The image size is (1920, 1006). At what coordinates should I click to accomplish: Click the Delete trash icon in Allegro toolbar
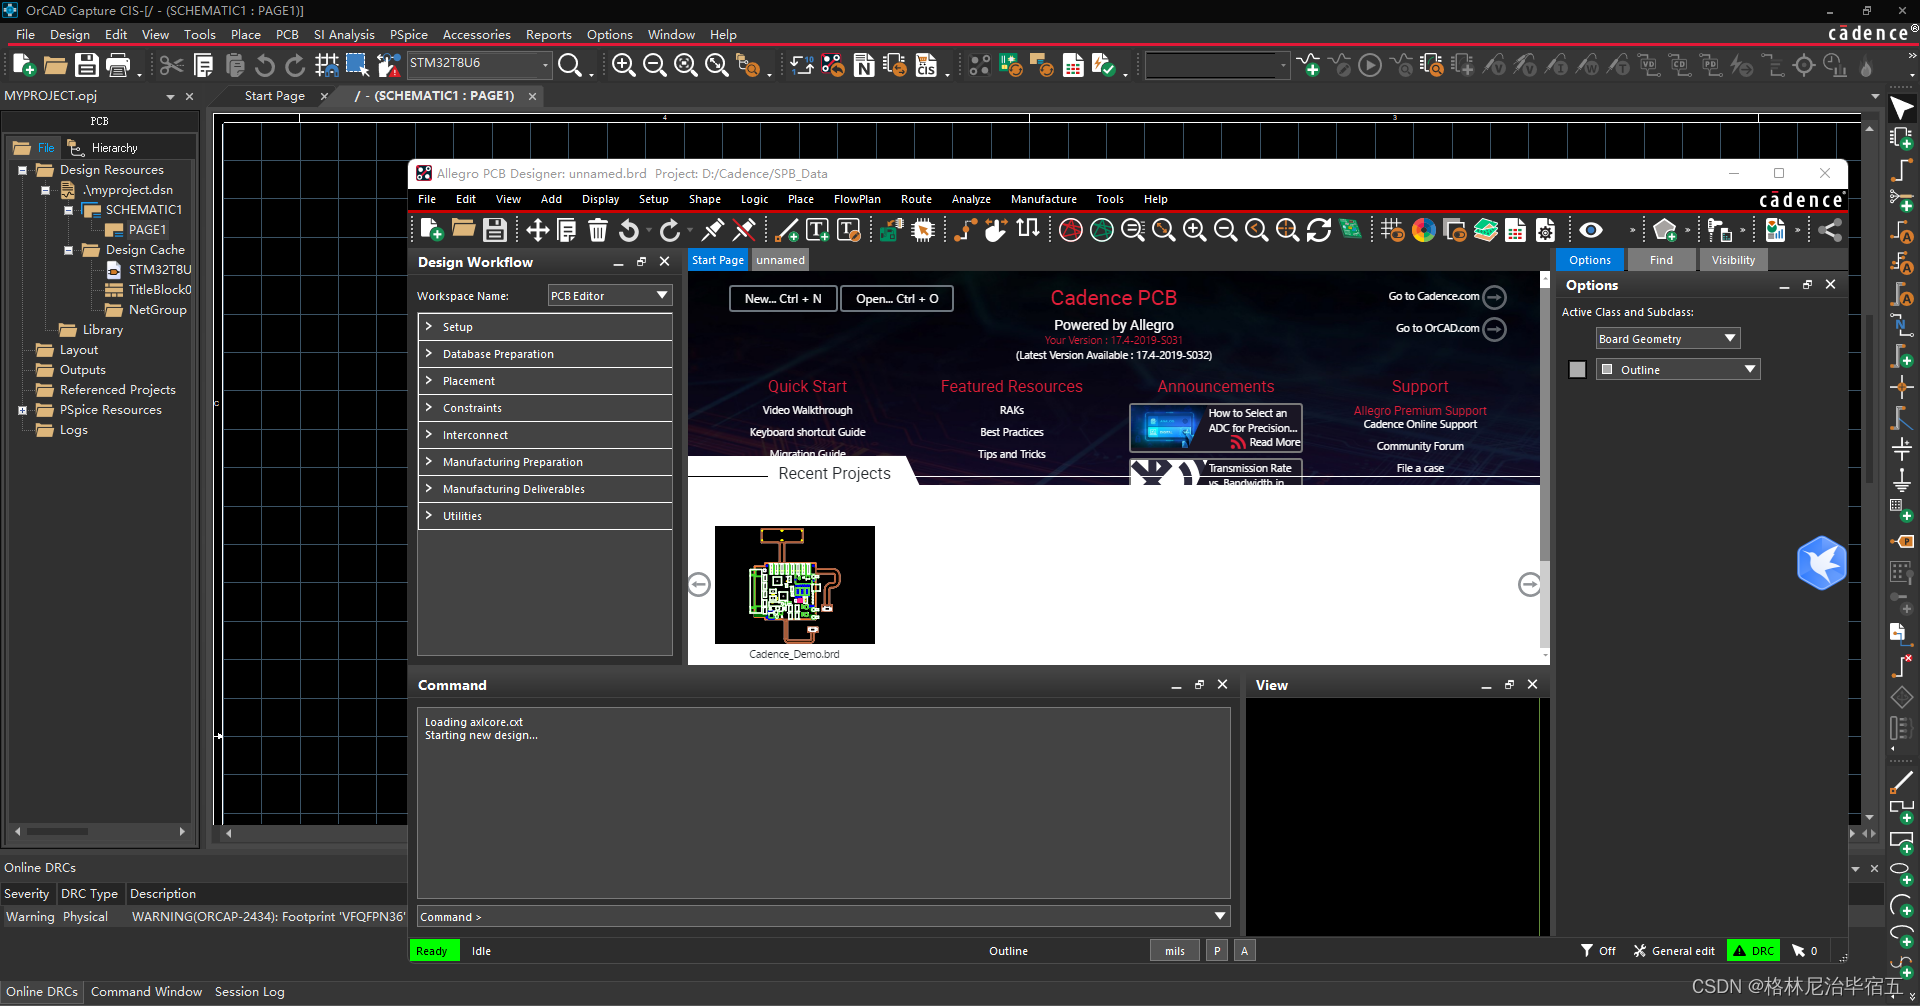[x=597, y=230]
